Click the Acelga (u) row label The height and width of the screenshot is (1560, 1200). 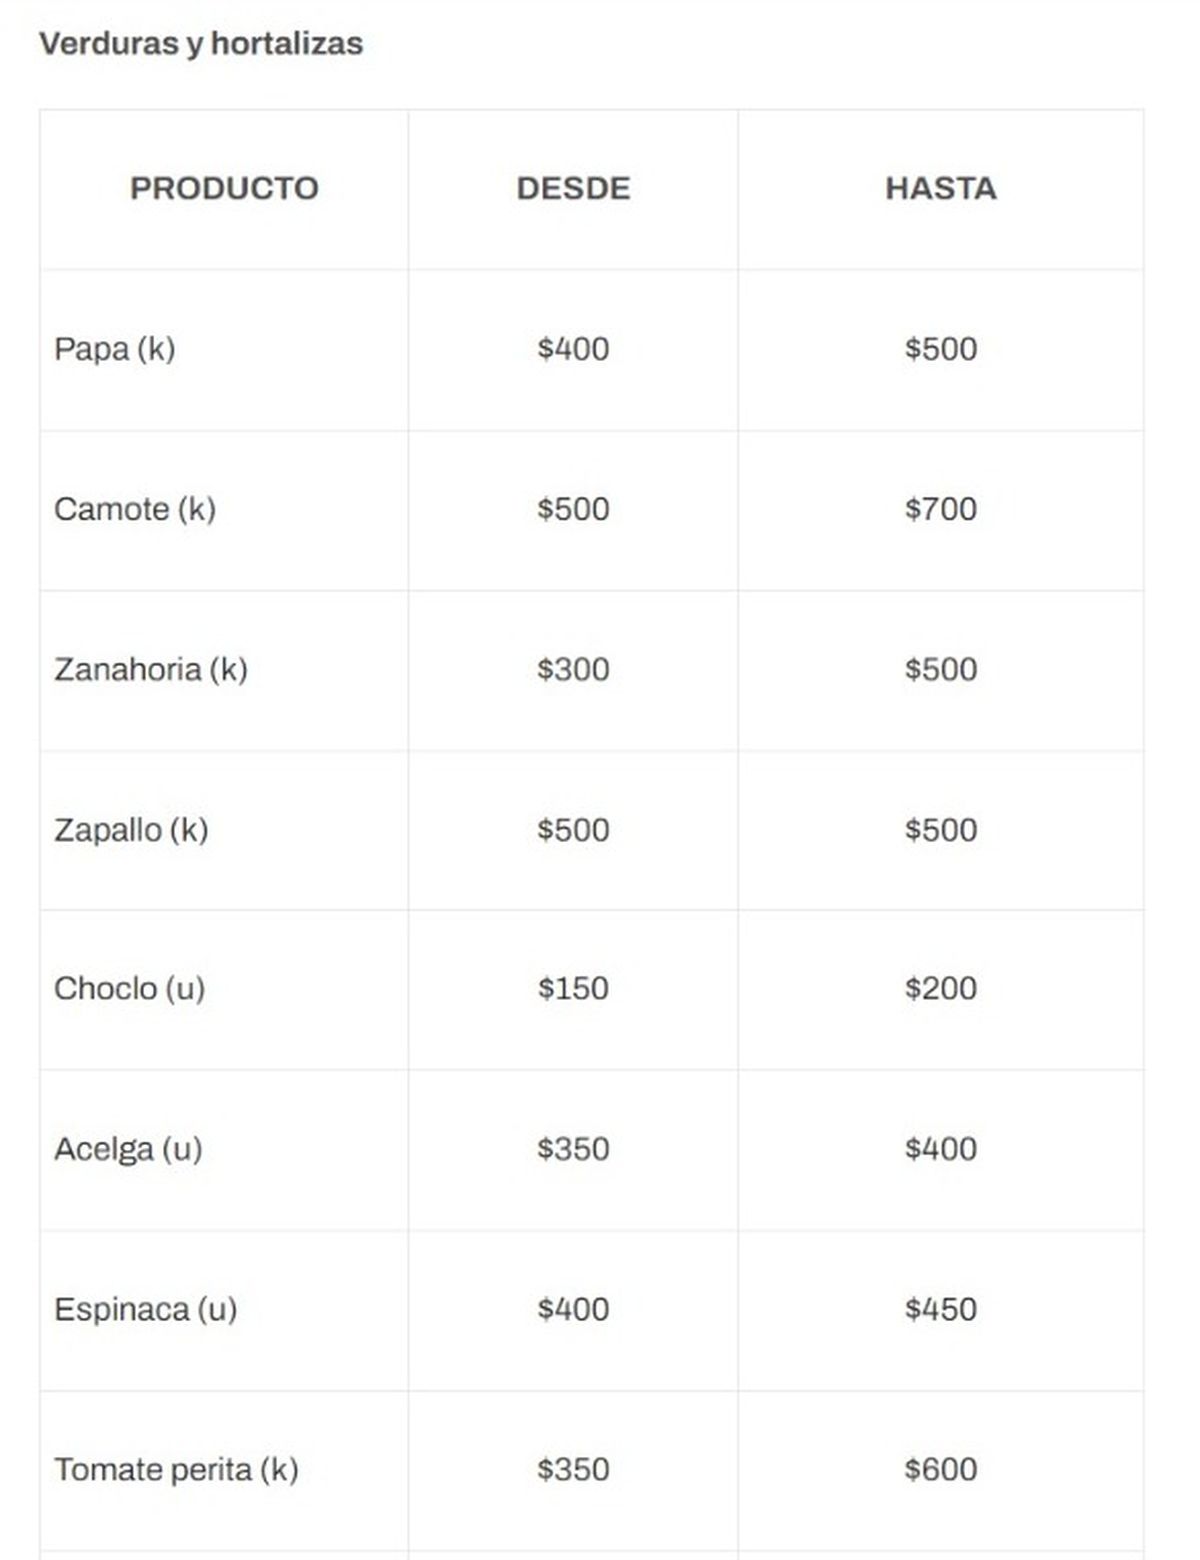(x=128, y=1149)
